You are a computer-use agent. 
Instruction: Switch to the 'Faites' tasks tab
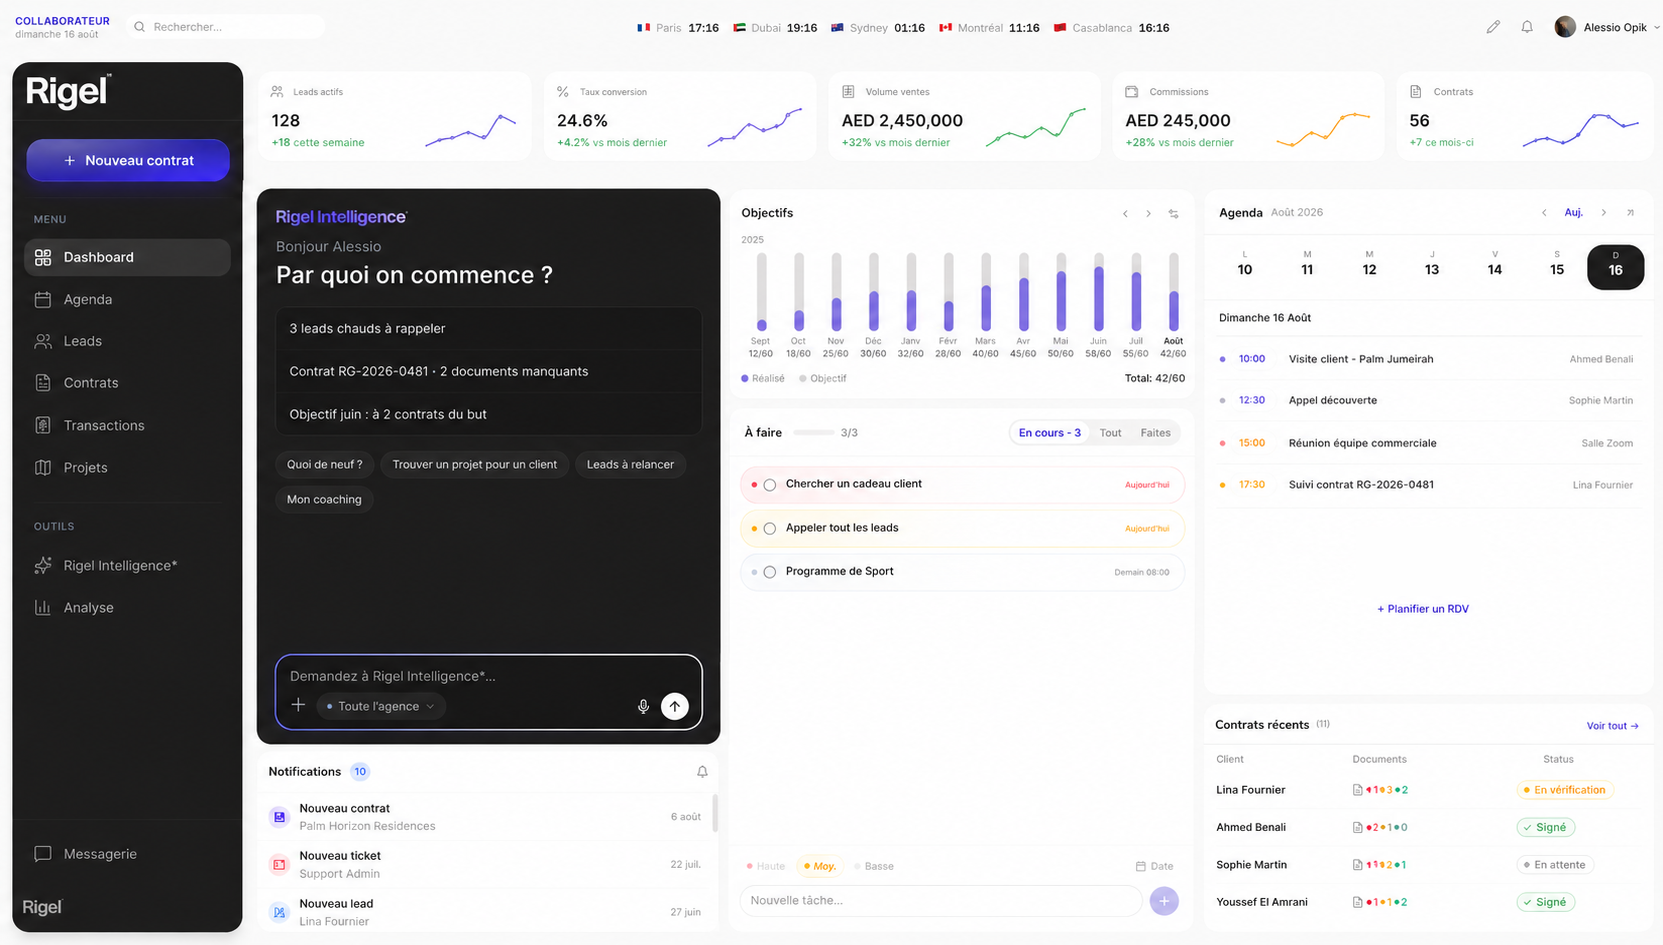point(1155,433)
